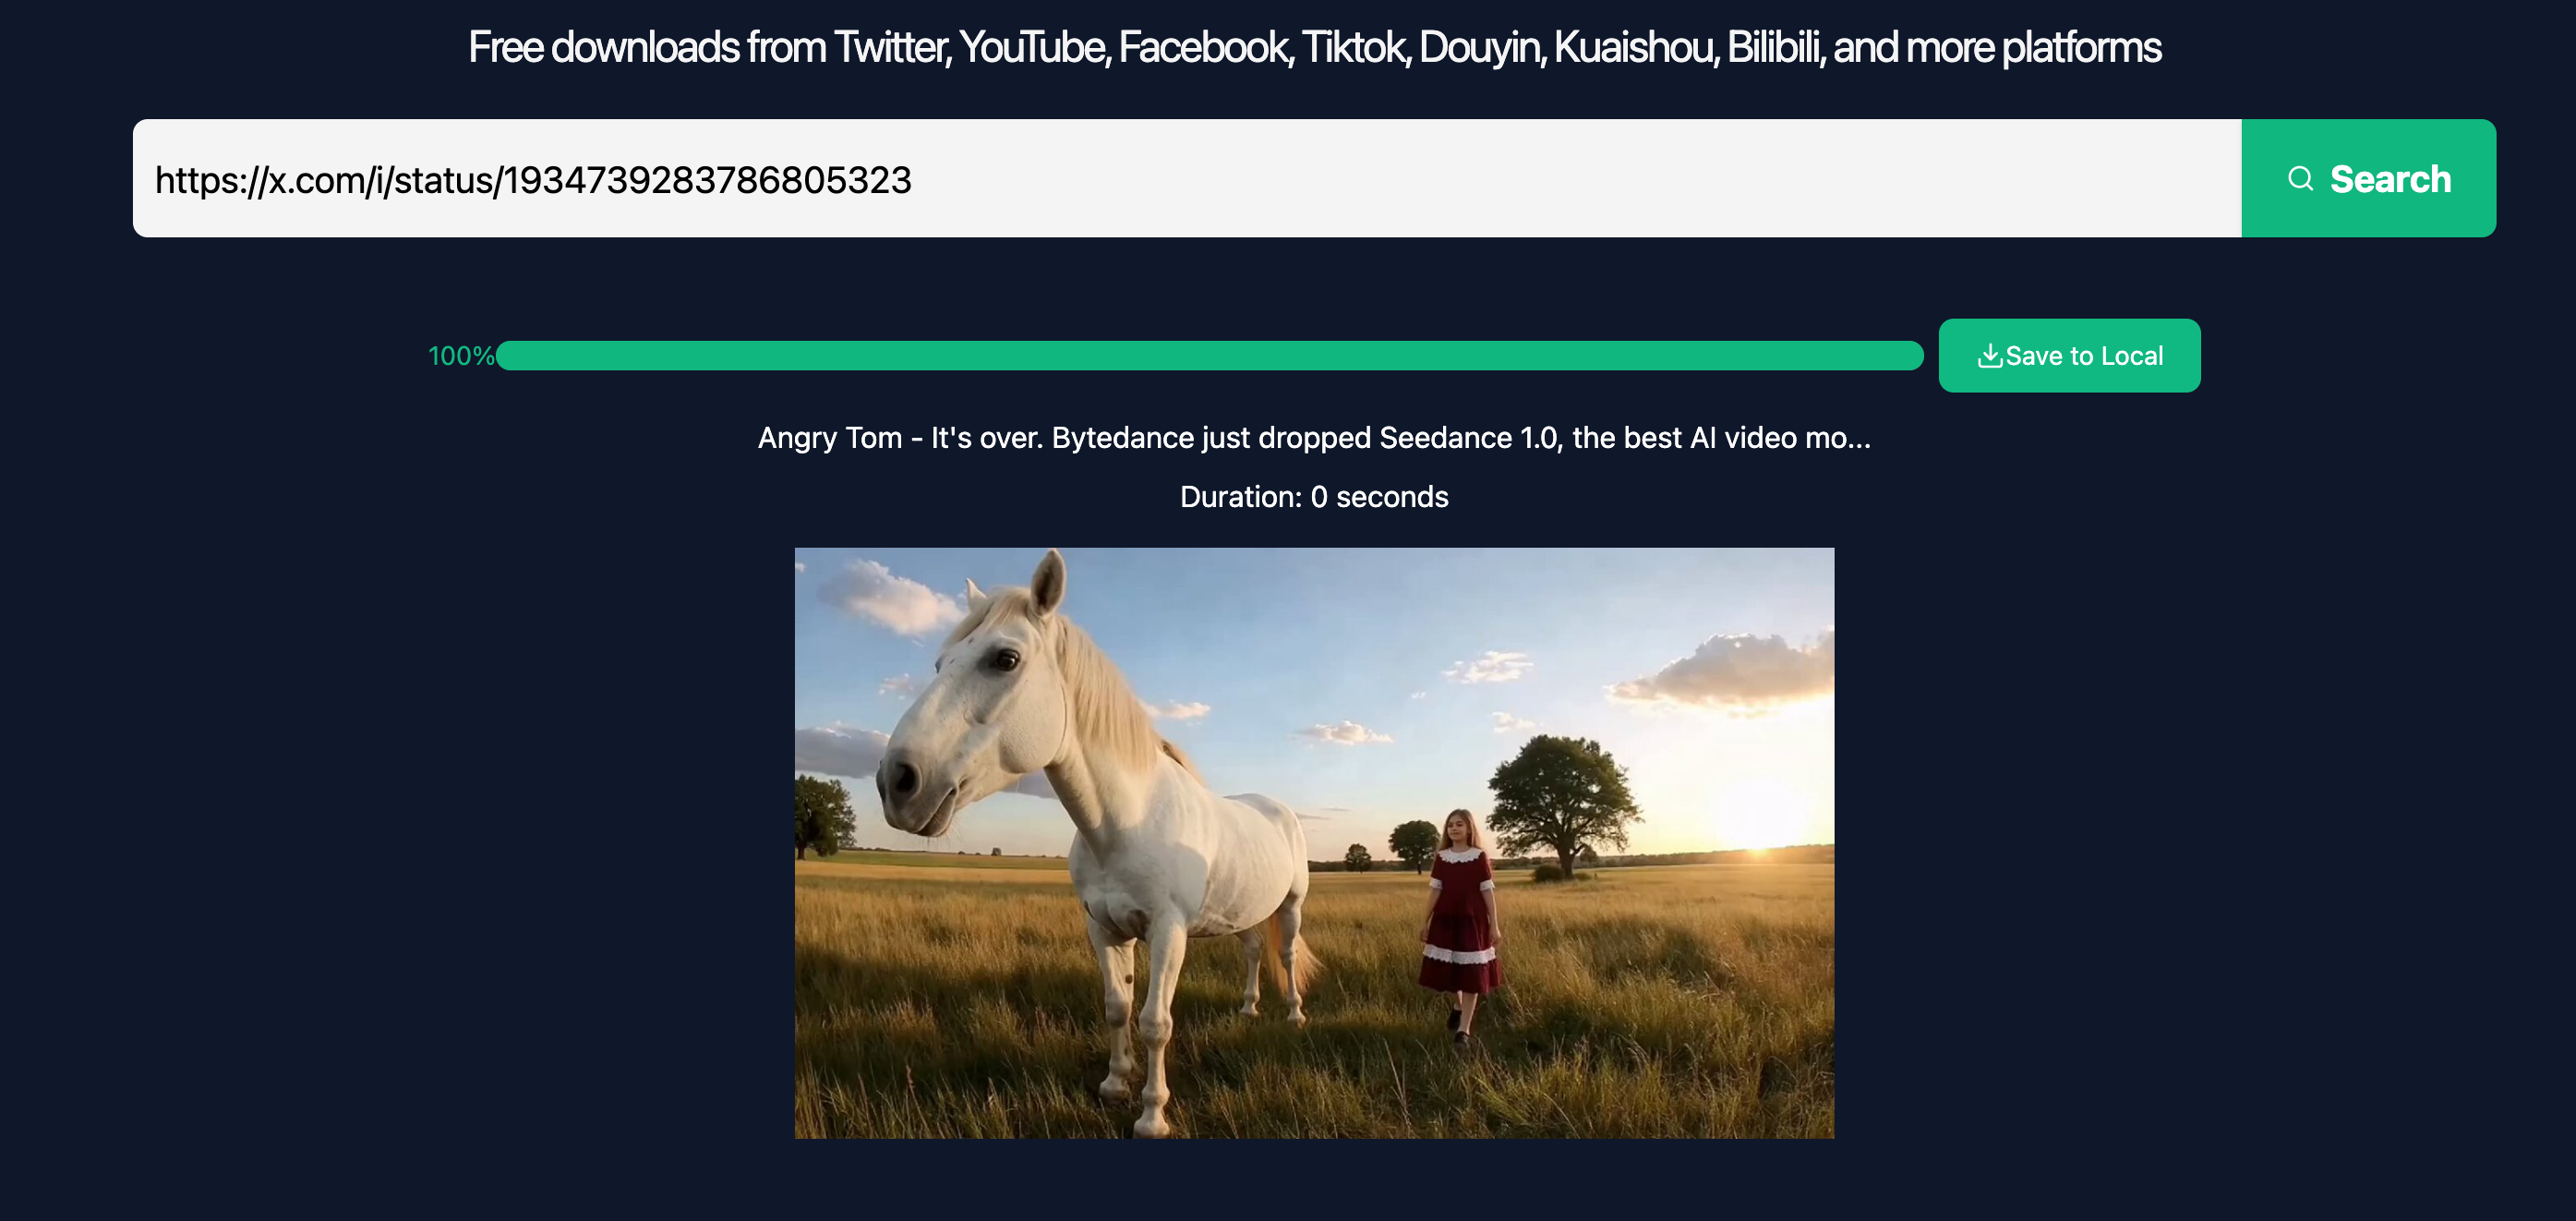2576x1221 pixels.
Task: Click the word Douyin in the heading
Action: coord(1481,48)
